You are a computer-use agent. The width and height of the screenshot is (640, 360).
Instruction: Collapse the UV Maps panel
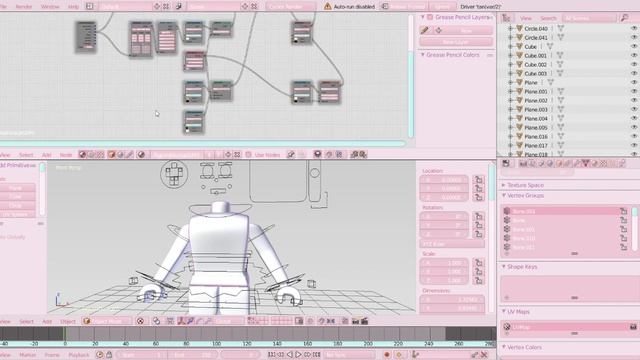504,311
